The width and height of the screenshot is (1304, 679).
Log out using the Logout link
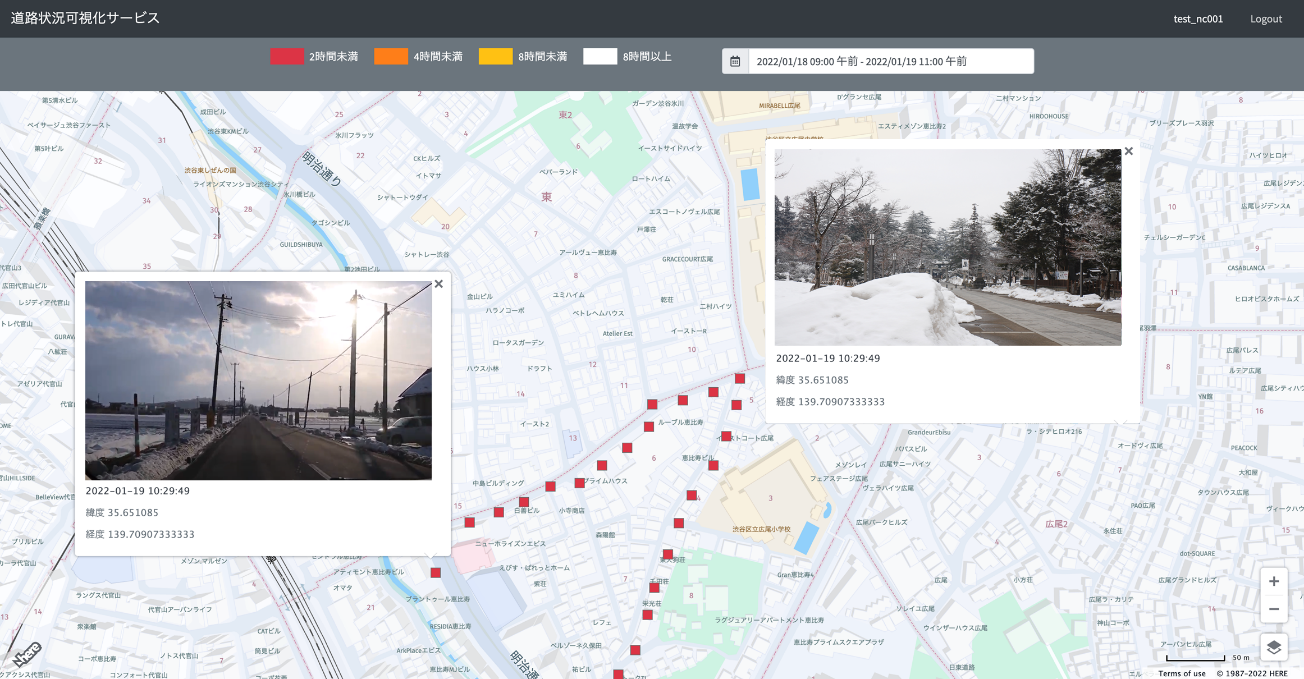1266,19
